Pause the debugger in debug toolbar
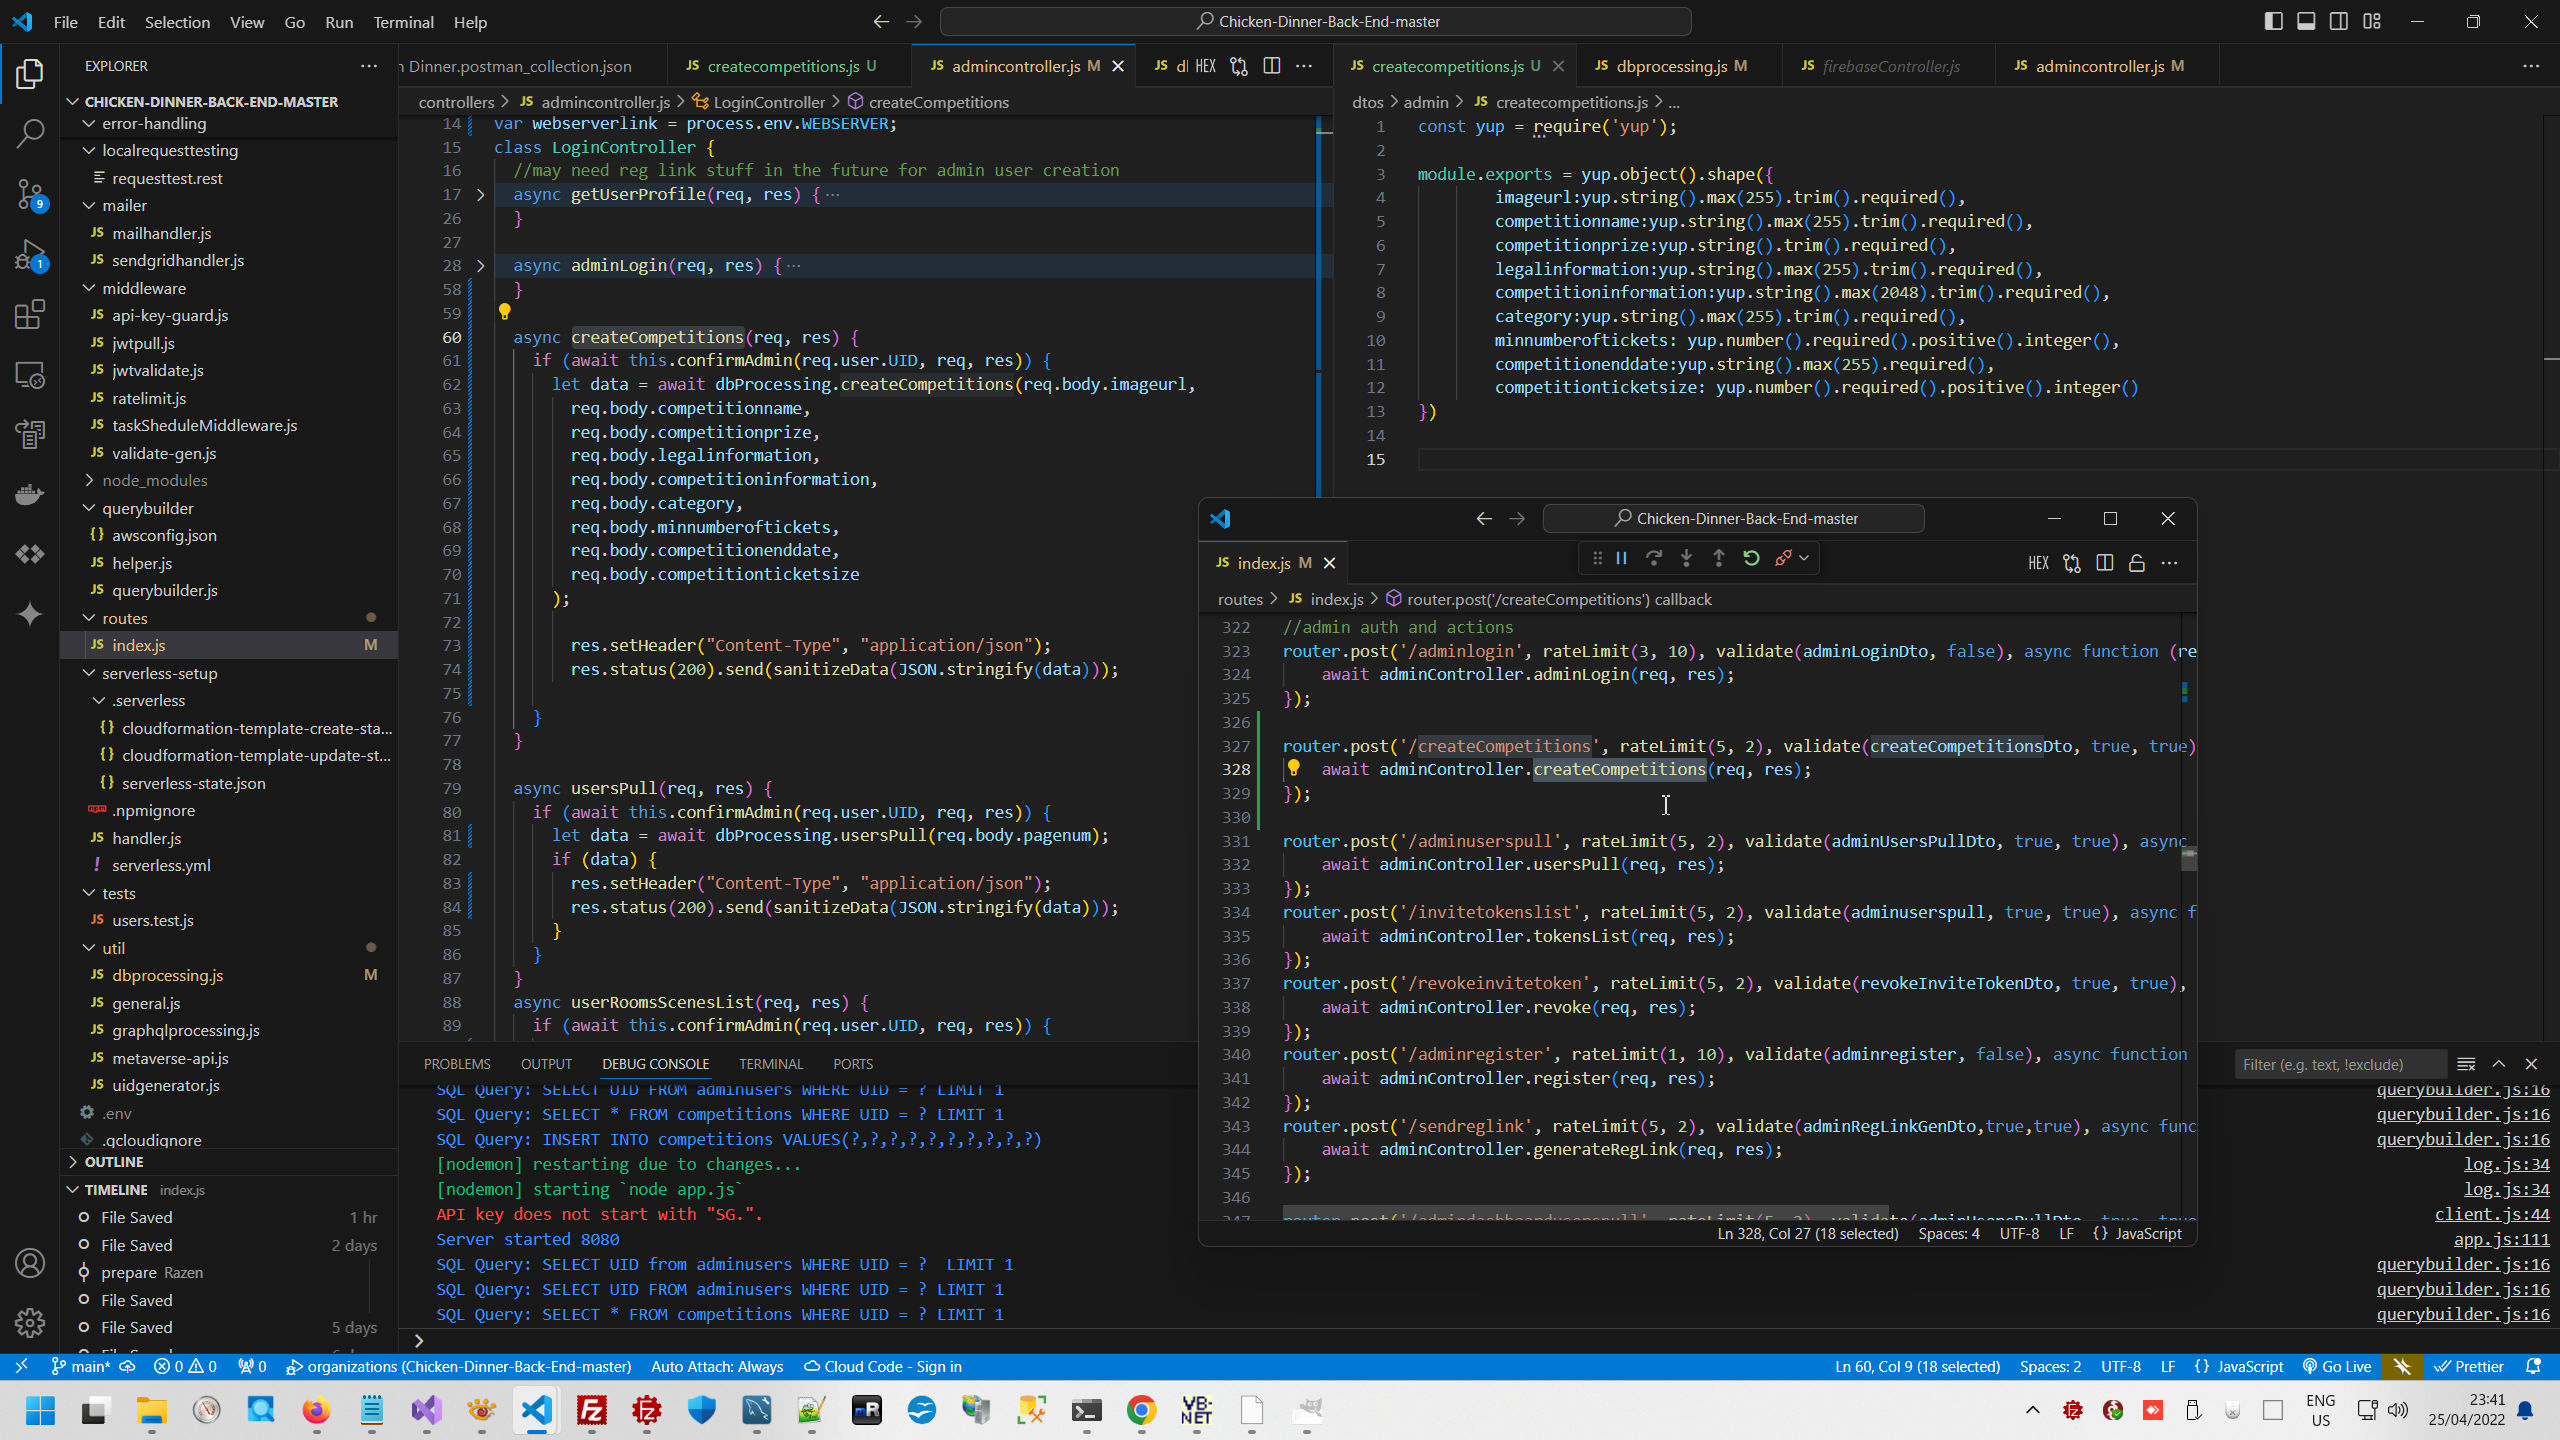This screenshot has width=2560, height=1440. [x=1621, y=558]
